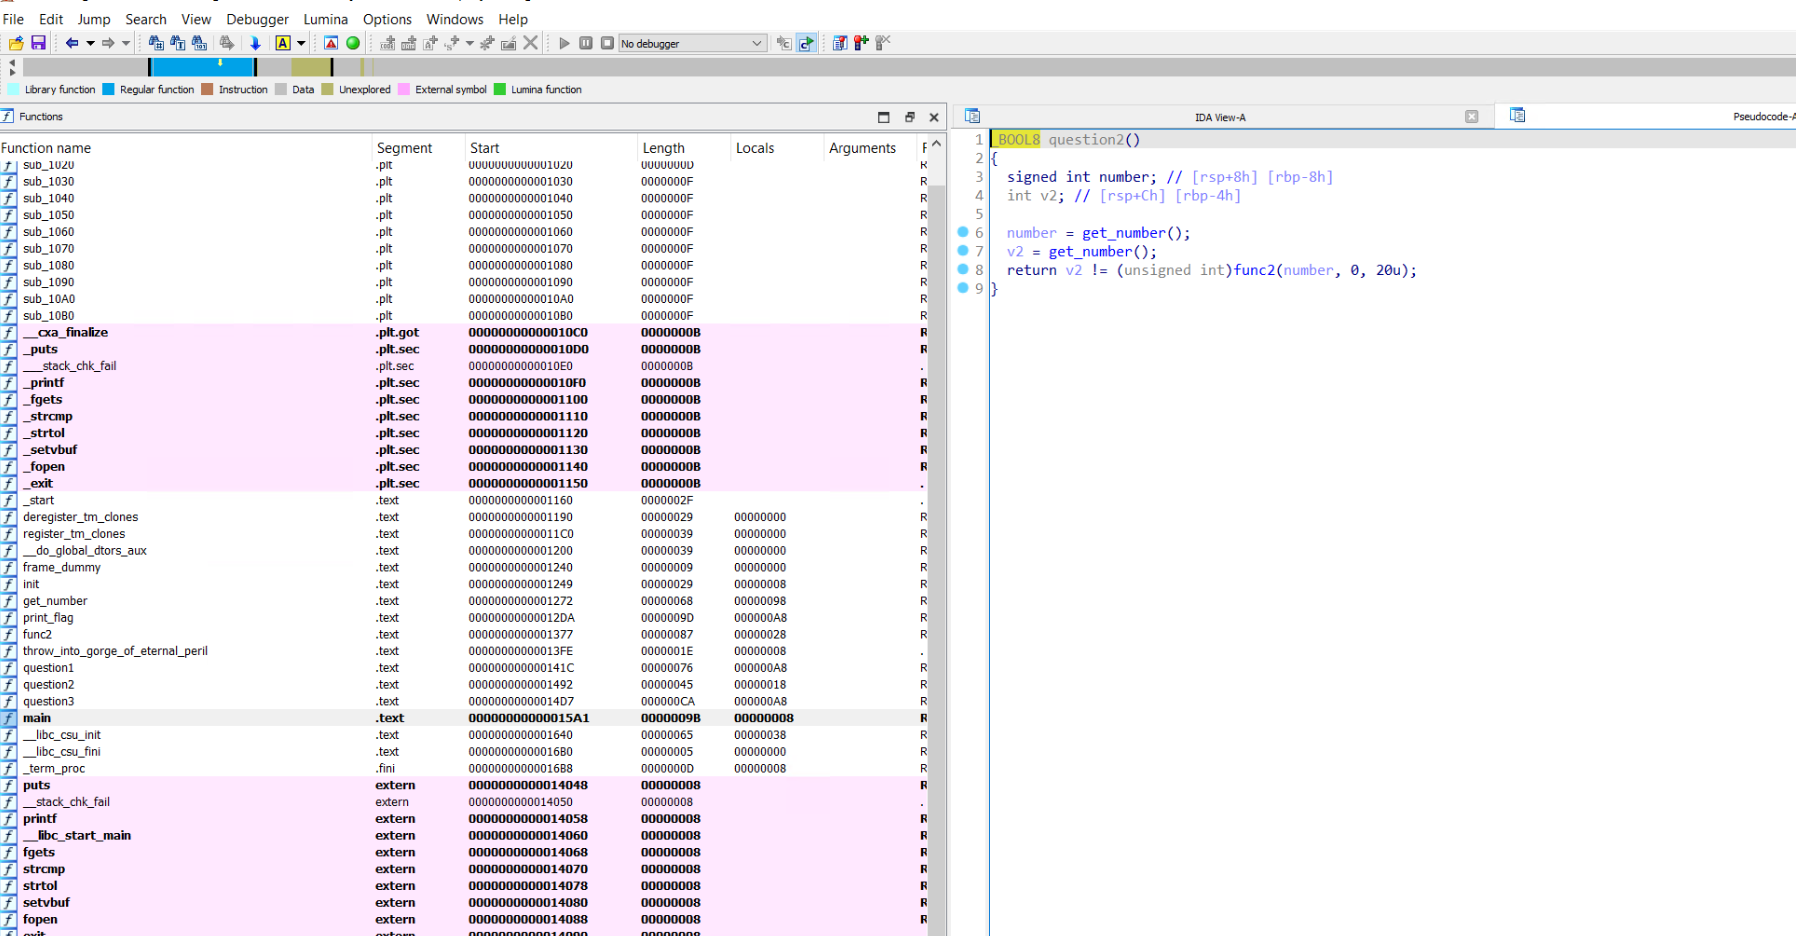
Task: Select the _fopen function row
Action: click(x=463, y=467)
